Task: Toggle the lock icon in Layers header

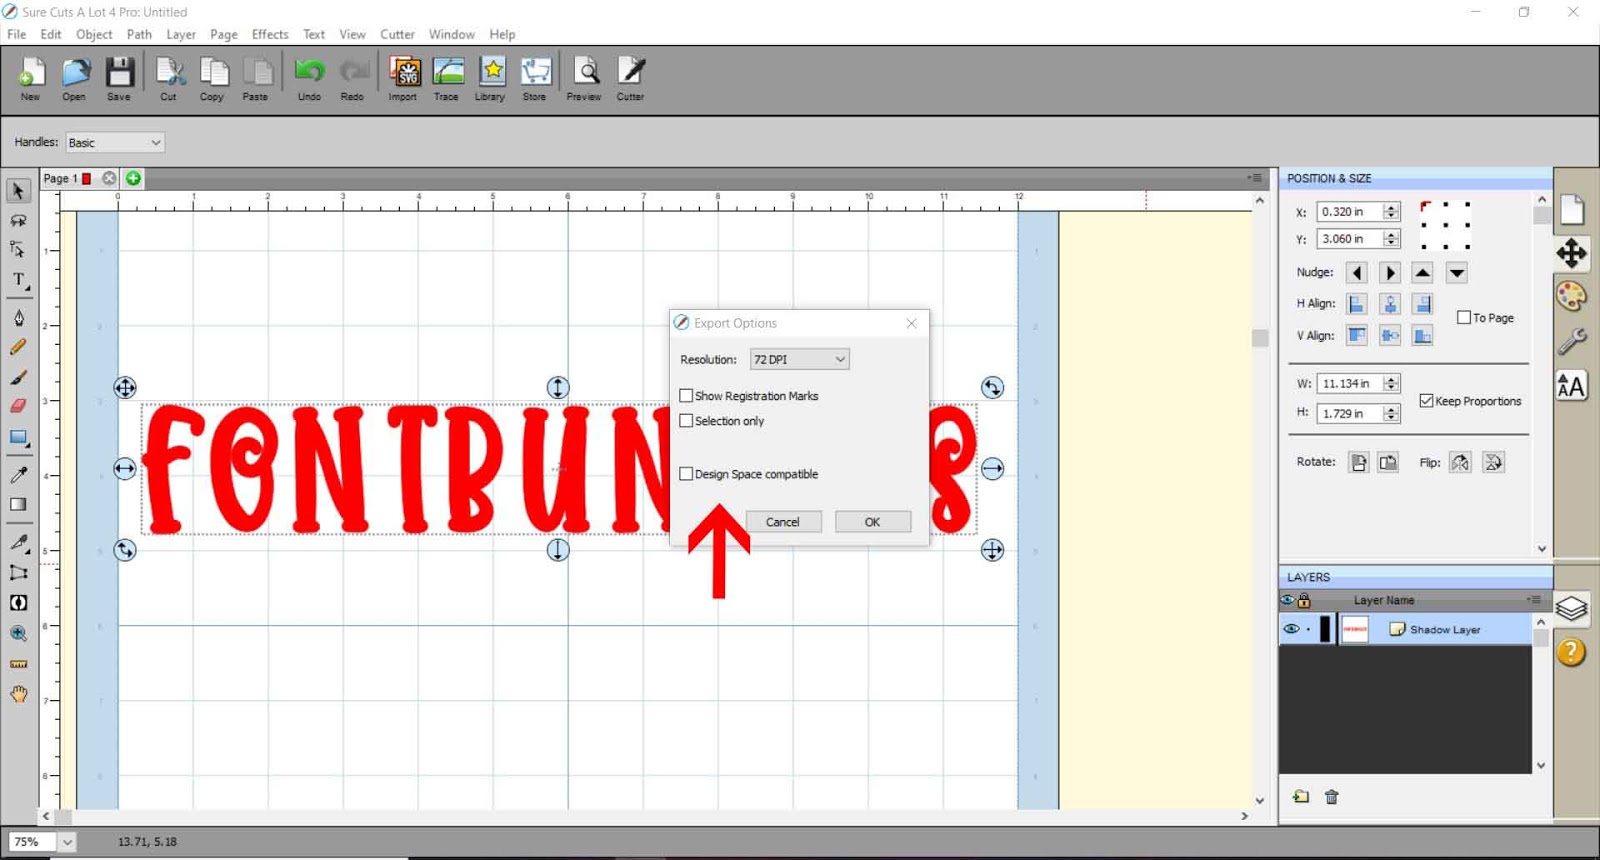Action: point(1304,601)
